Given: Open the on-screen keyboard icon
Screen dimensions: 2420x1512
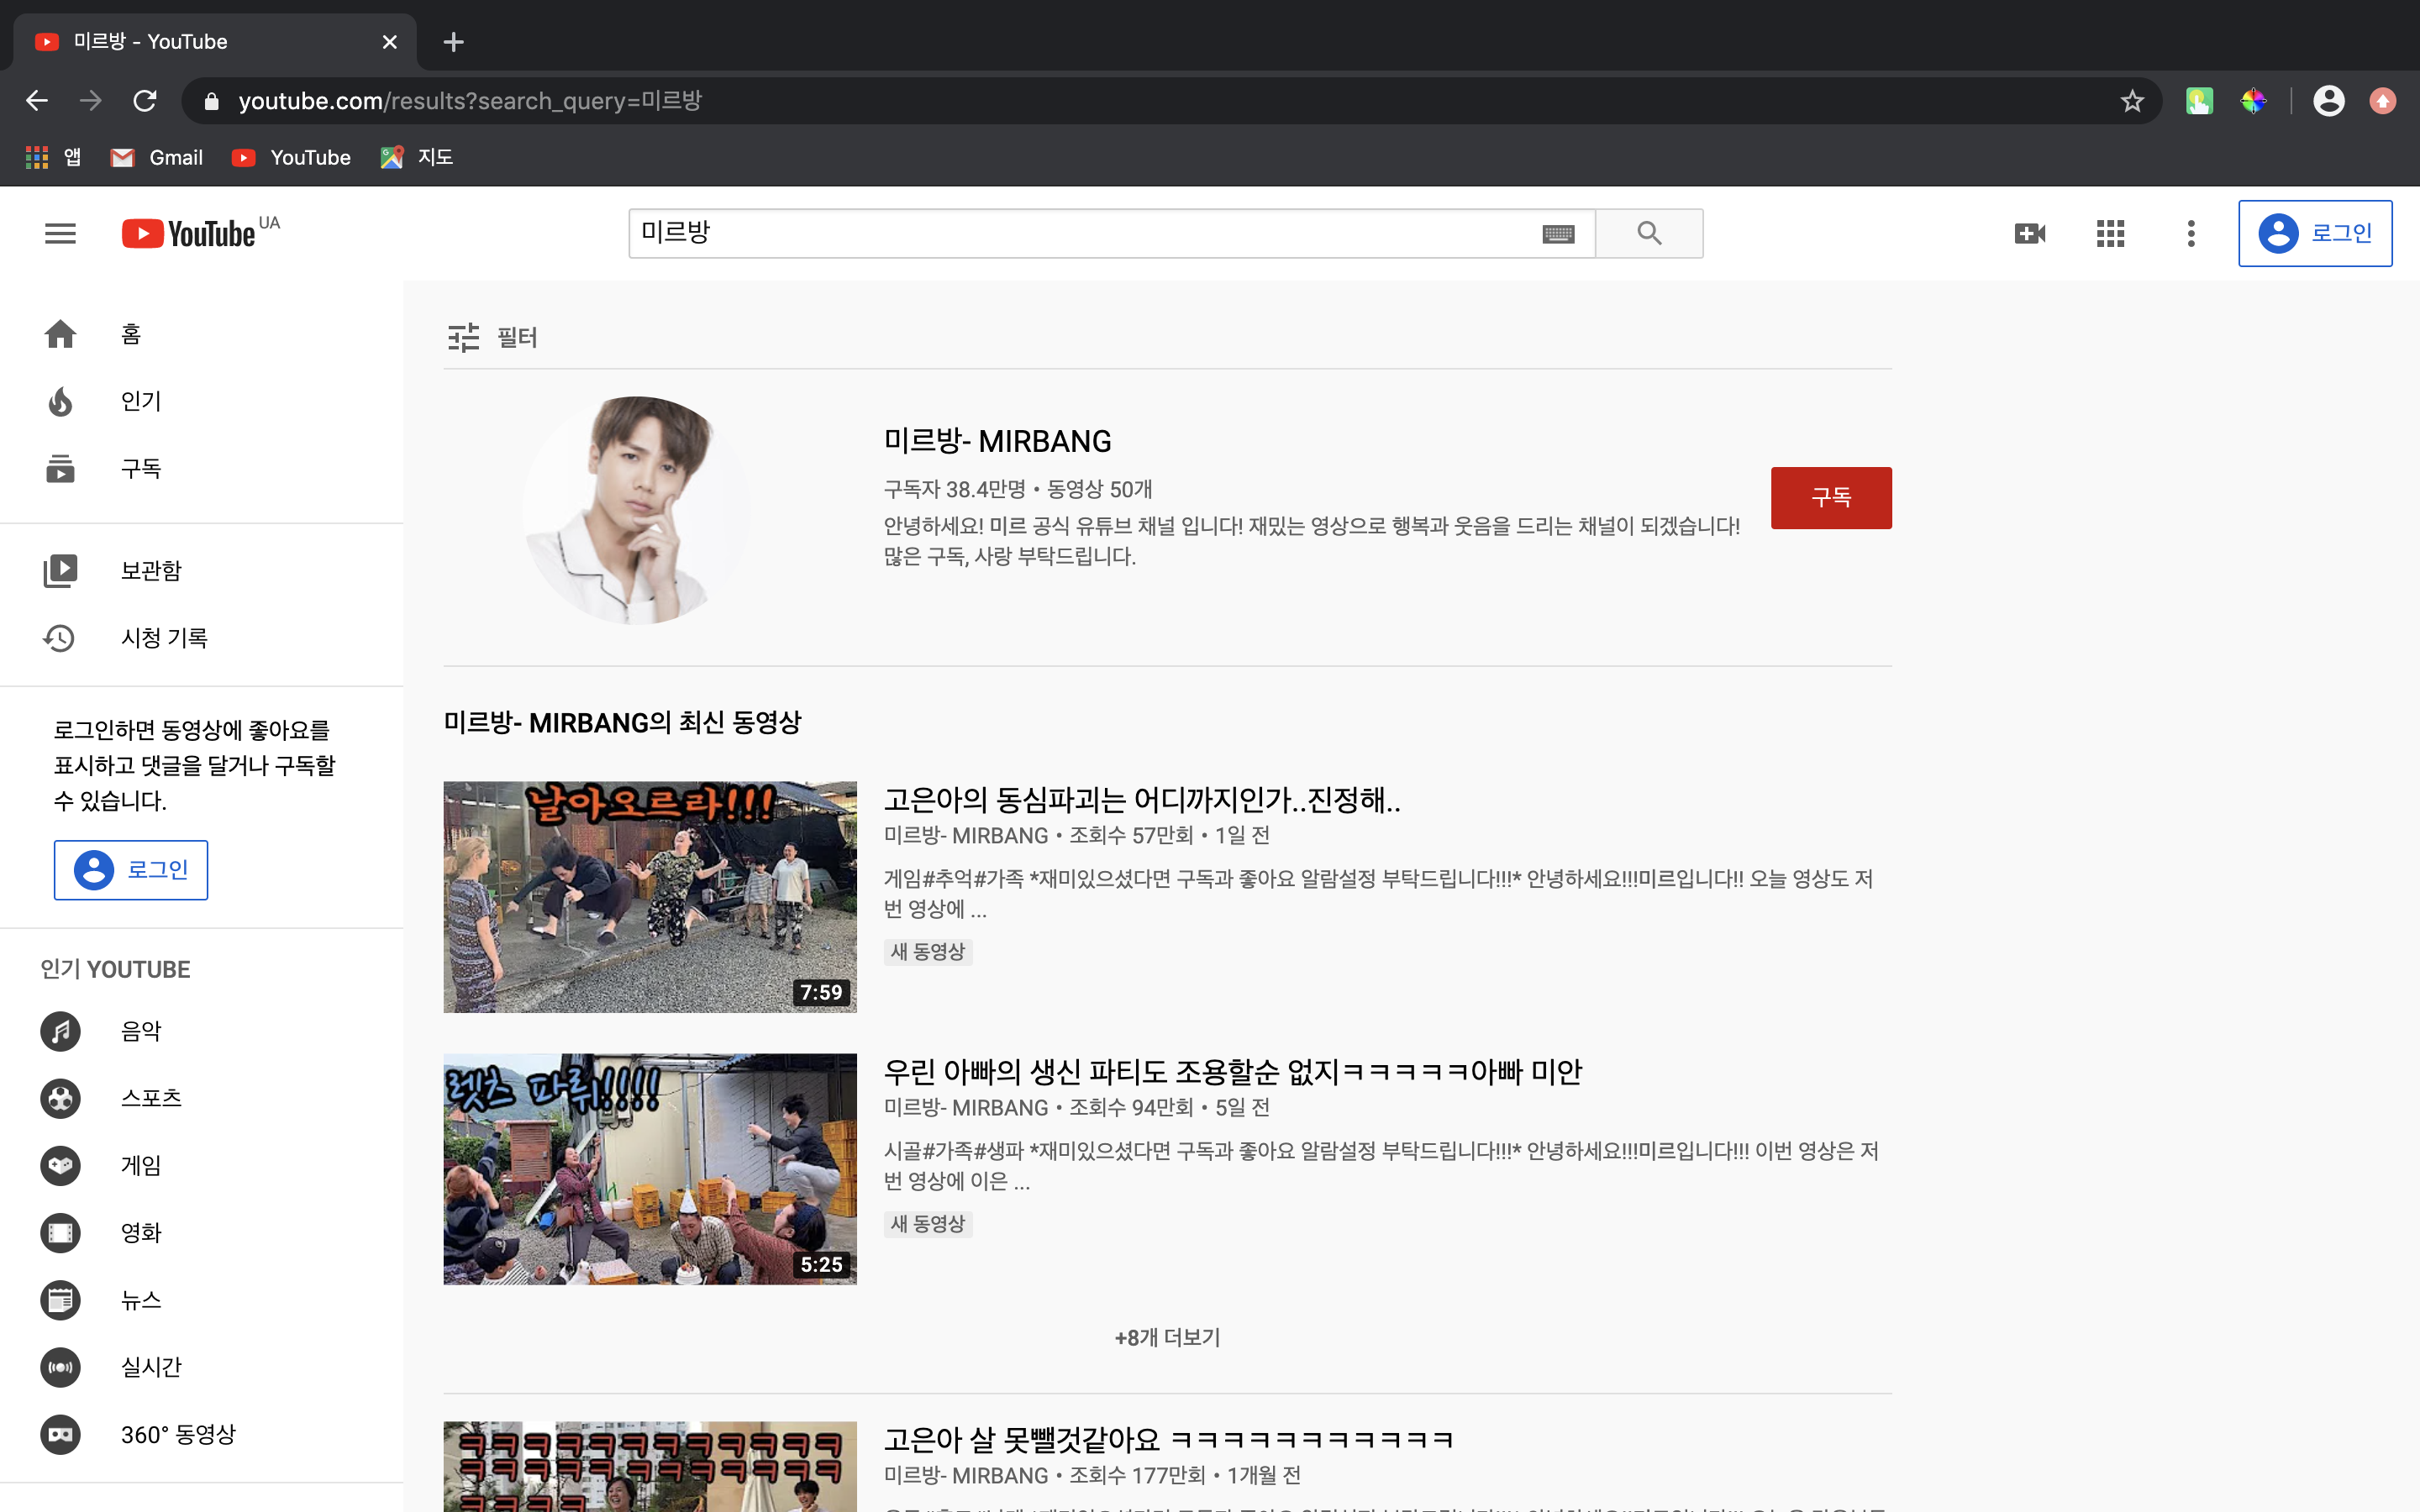Looking at the screenshot, I should coord(1558,233).
